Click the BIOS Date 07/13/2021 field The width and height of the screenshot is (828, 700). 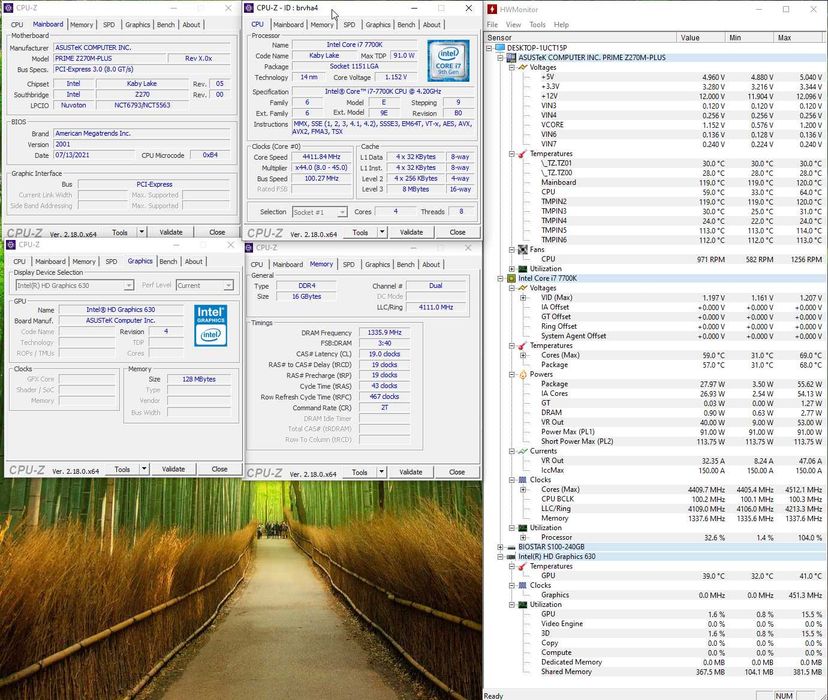[93, 155]
